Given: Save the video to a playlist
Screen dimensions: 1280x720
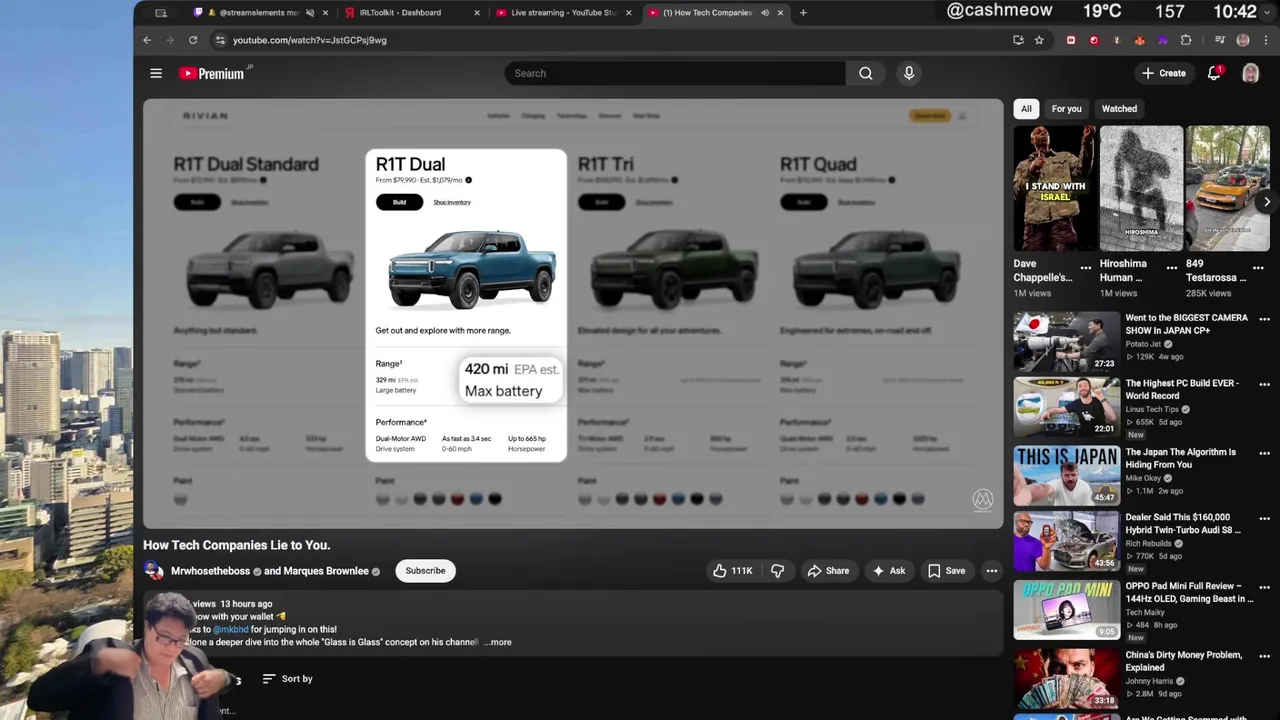Looking at the screenshot, I should 946,571.
